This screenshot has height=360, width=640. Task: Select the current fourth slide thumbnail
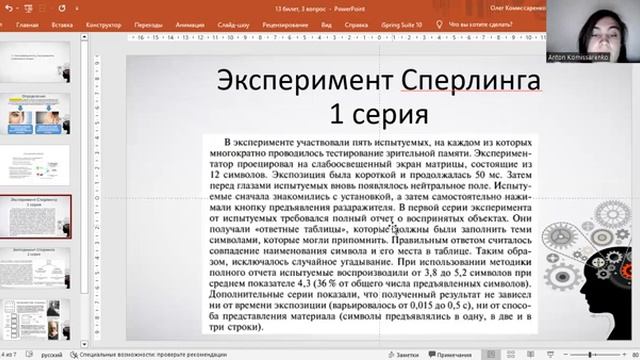click(x=35, y=216)
